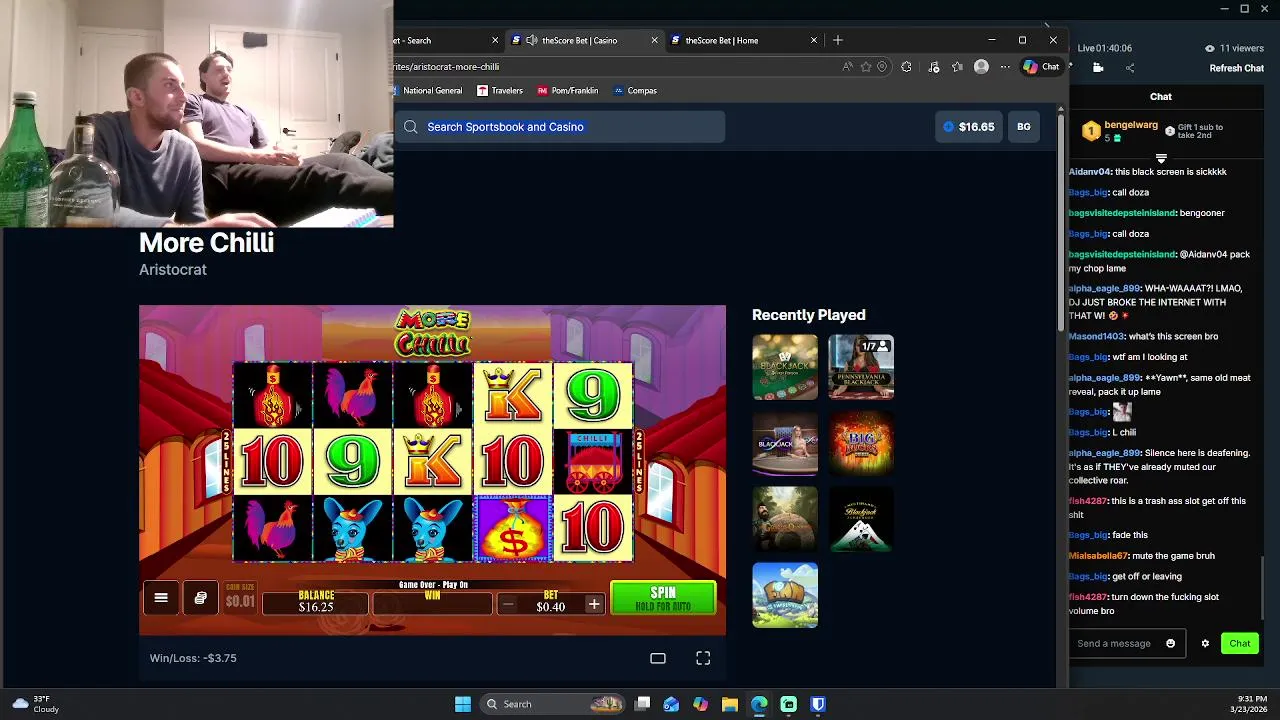
Task: Decrease the bet with minus button
Action: point(508,604)
